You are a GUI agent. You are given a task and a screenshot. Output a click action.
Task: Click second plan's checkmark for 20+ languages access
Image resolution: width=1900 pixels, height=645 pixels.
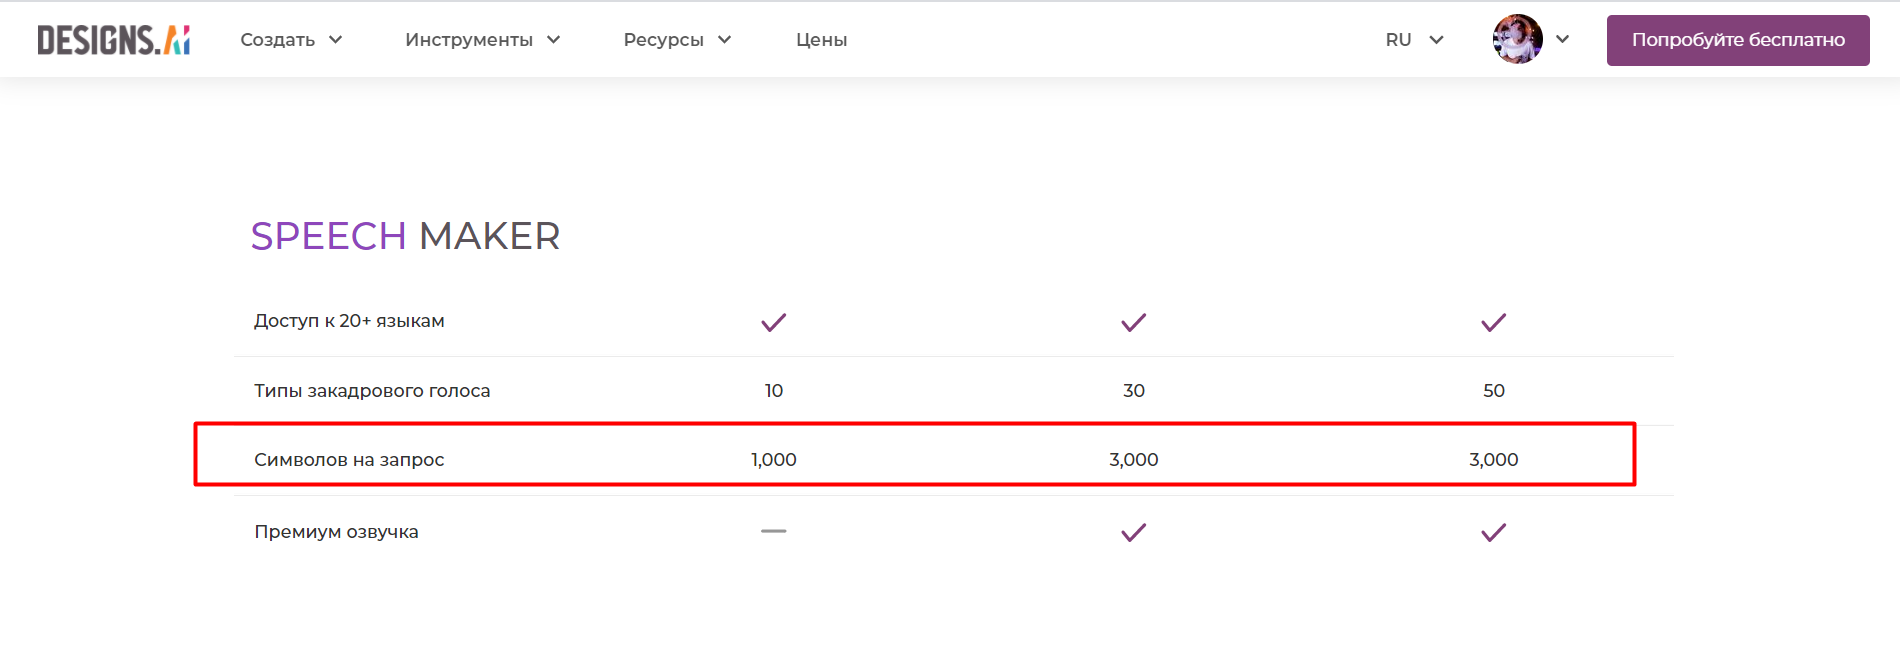1133,322
